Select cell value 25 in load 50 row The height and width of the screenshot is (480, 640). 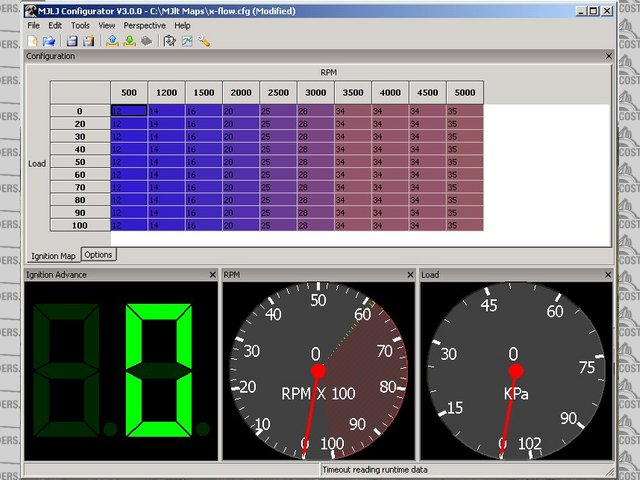click(x=278, y=162)
